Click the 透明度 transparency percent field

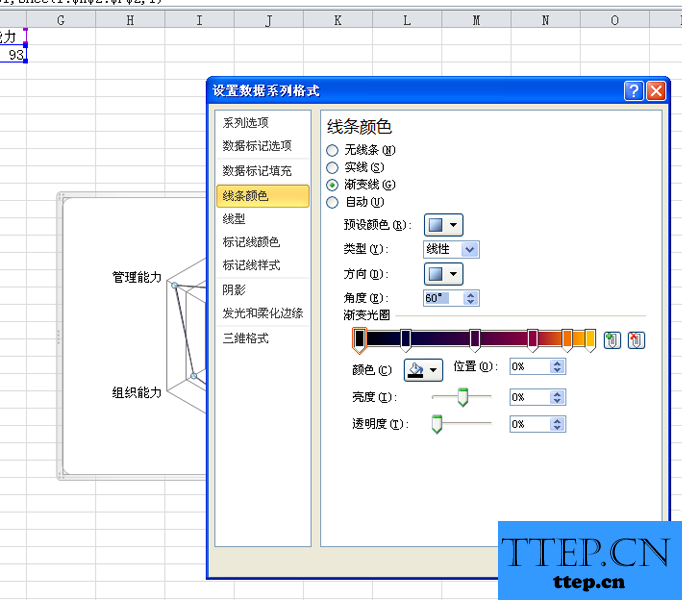pos(530,424)
